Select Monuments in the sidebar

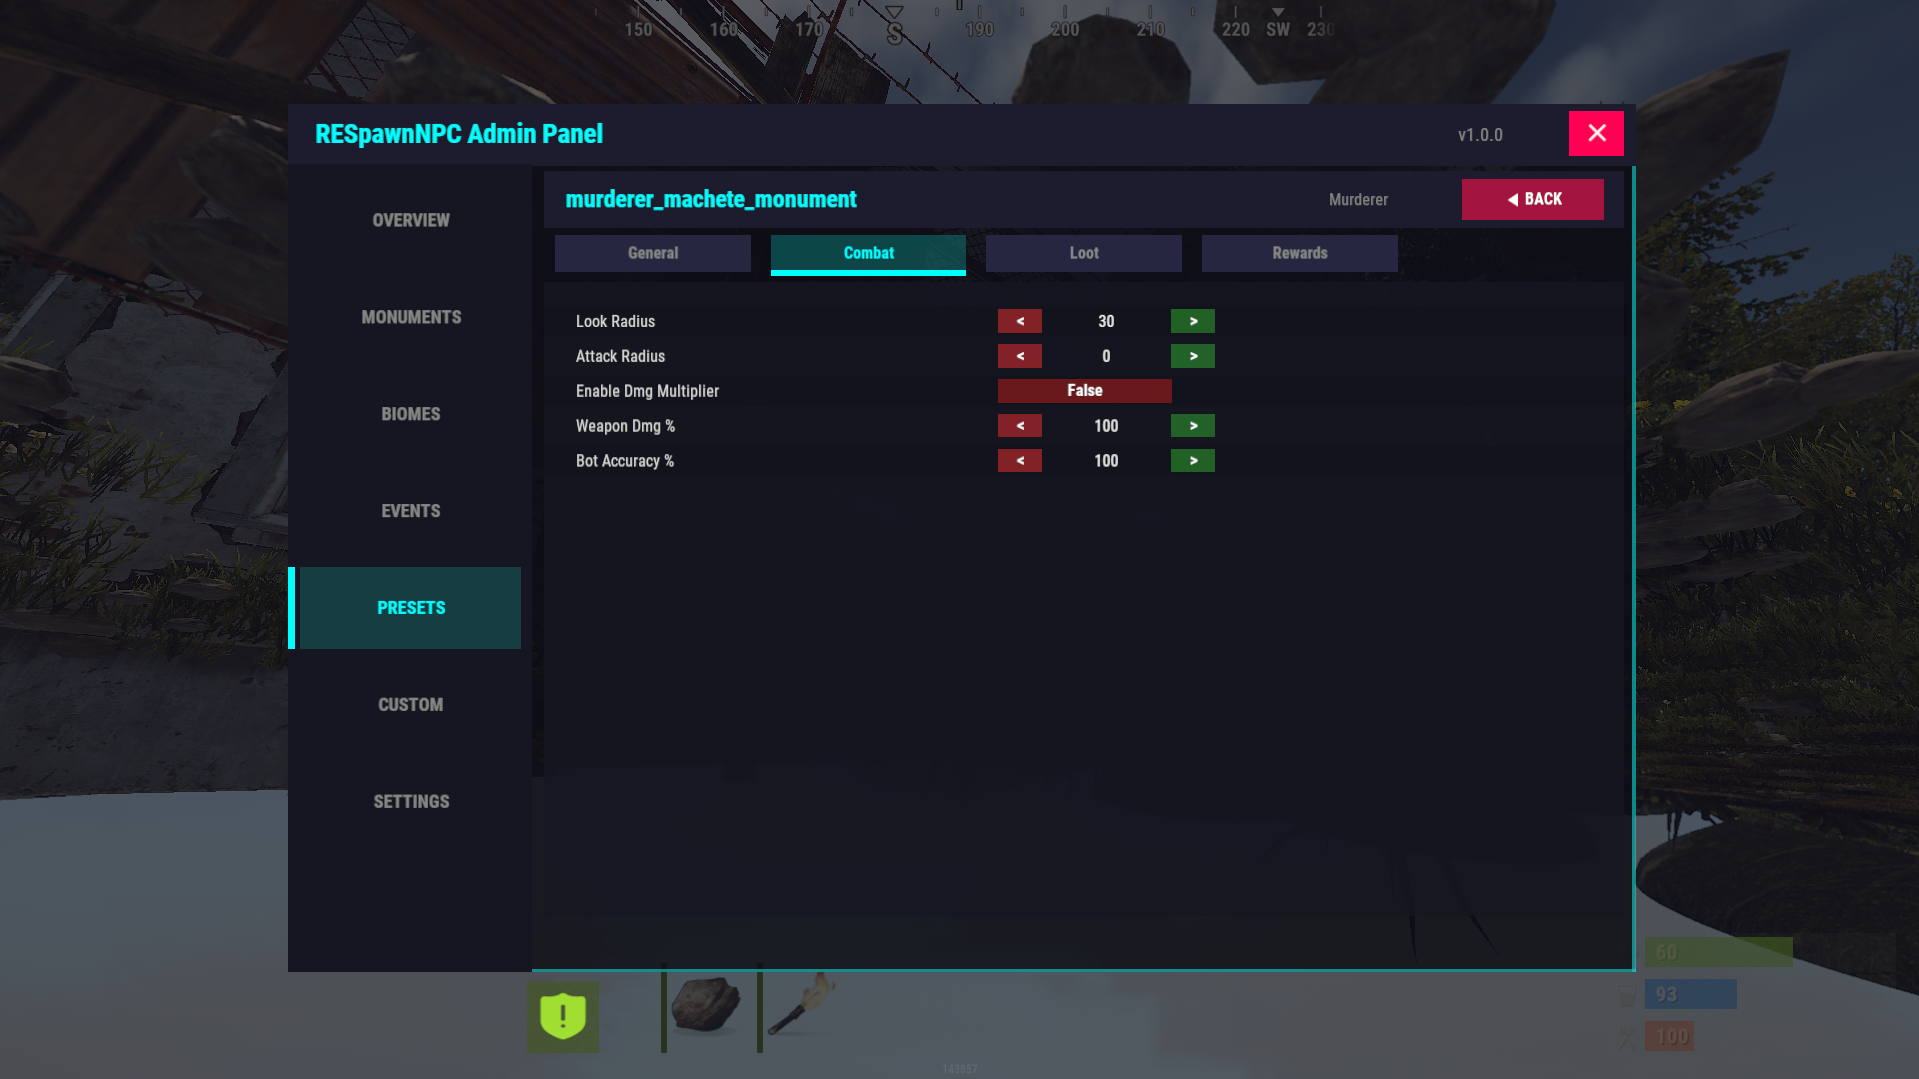click(x=410, y=317)
